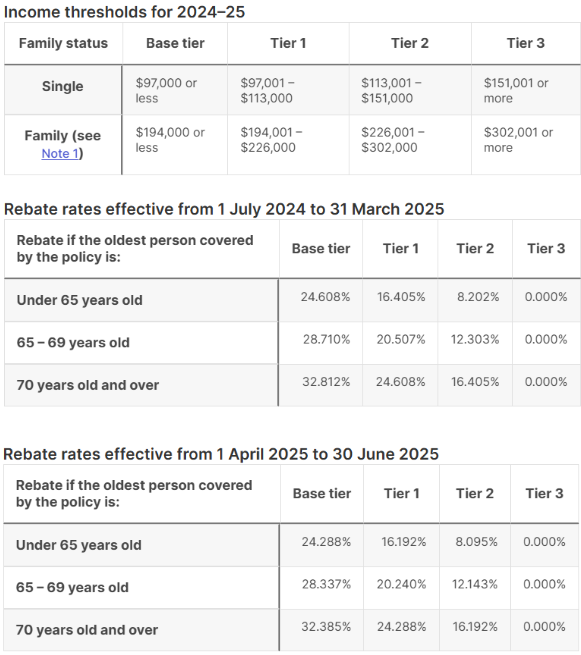This screenshot has width=581, height=655.
Task: Select the Single row header
Action: 63,89
